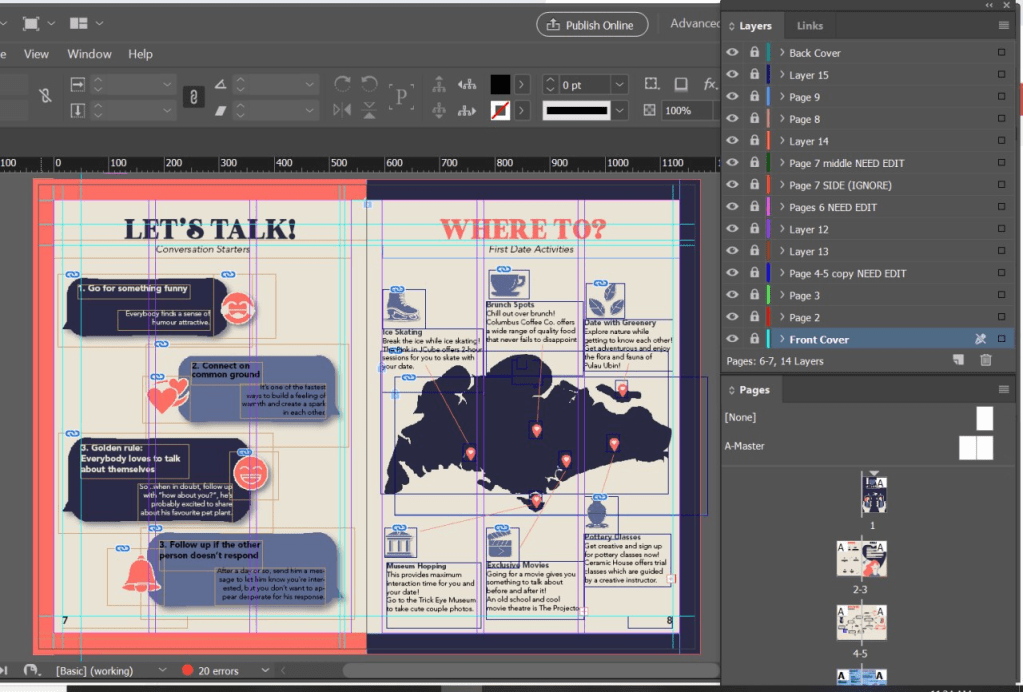
Task: Open the Layers panel menu
Action: tap(1003, 26)
